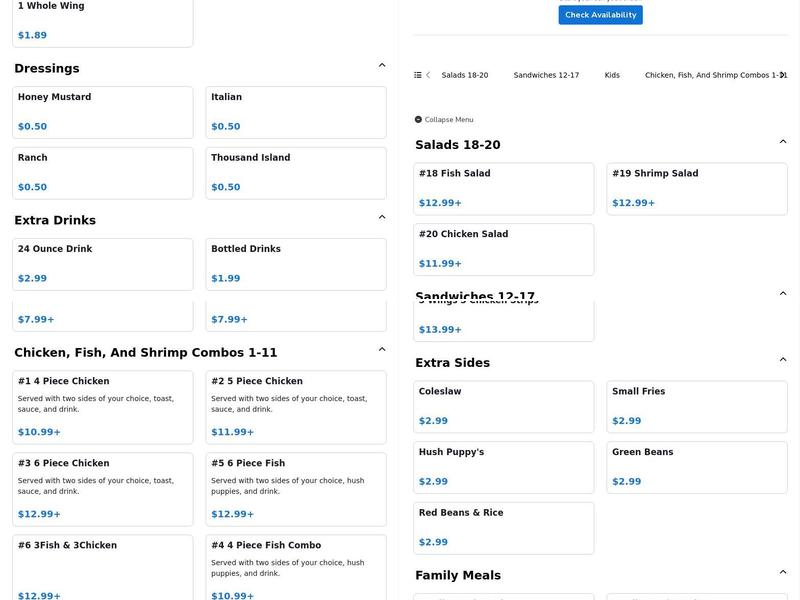Click the Collapse Menu minus icon

point(418,120)
